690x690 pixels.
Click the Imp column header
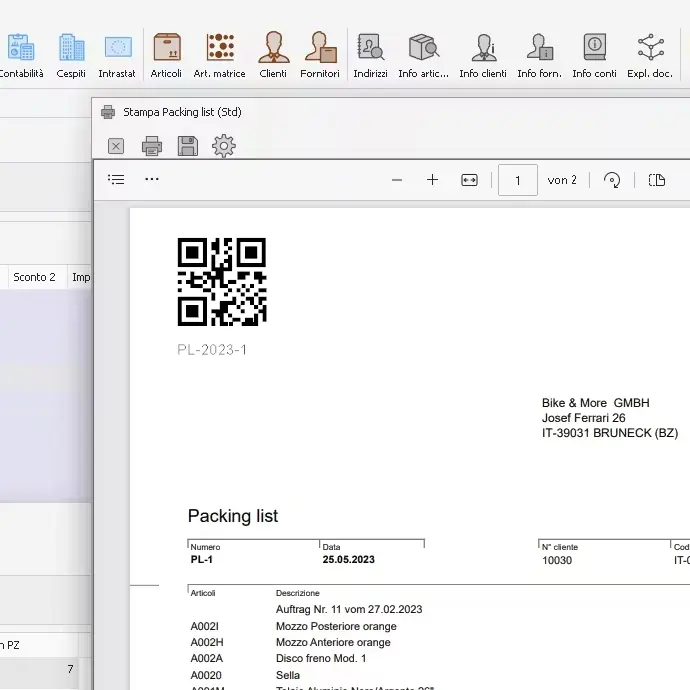pyautogui.click(x=81, y=277)
